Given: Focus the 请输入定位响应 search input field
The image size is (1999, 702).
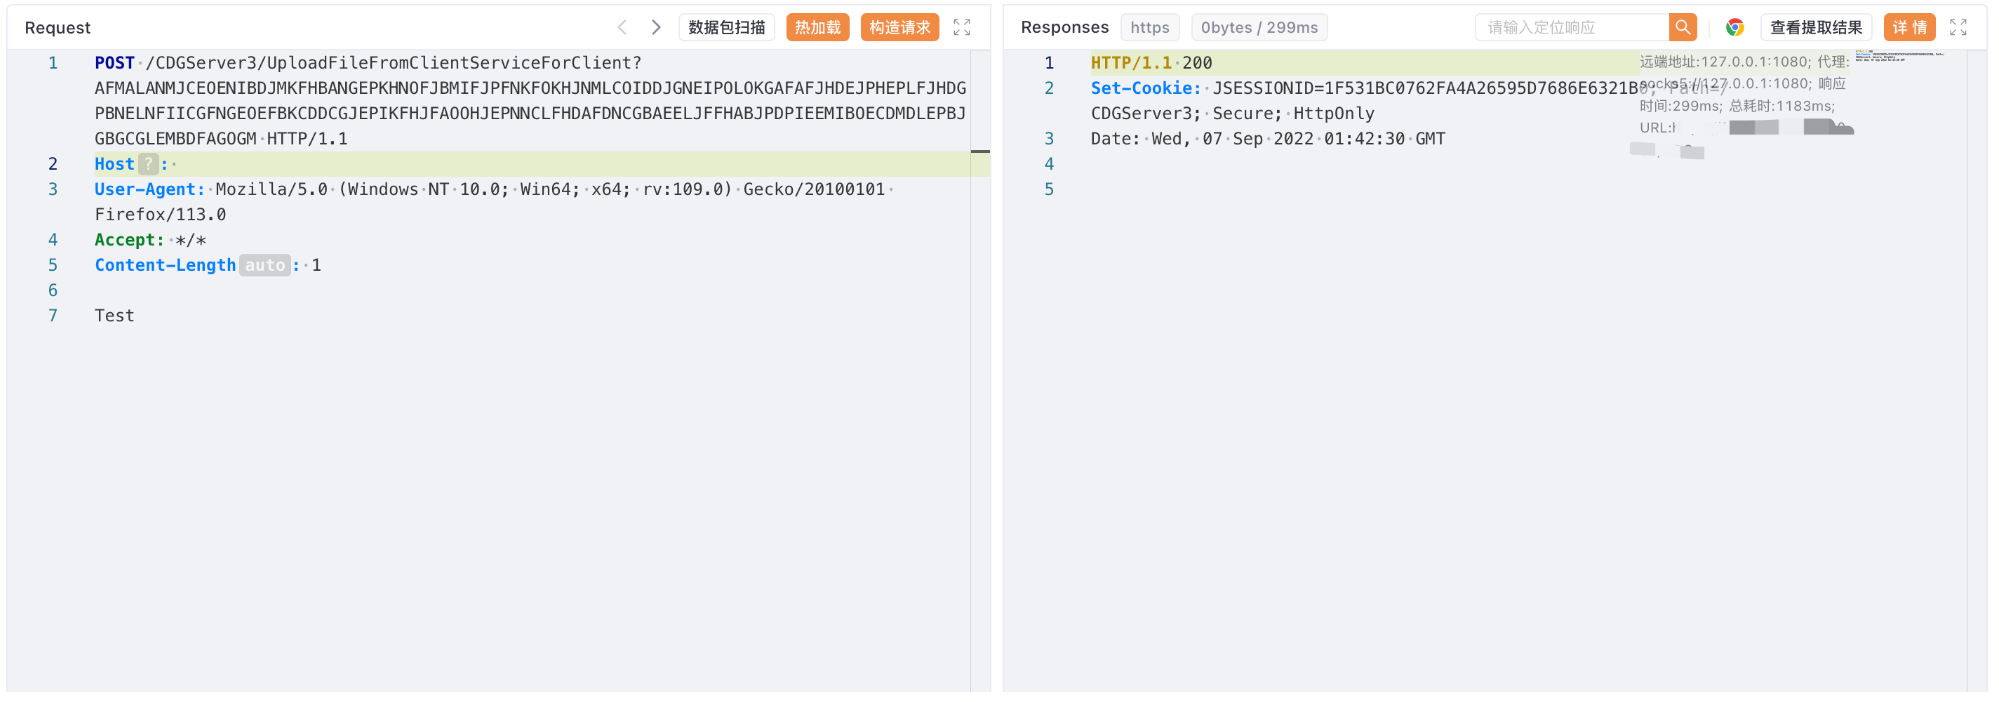Looking at the screenshot, I should point(1572,27).
